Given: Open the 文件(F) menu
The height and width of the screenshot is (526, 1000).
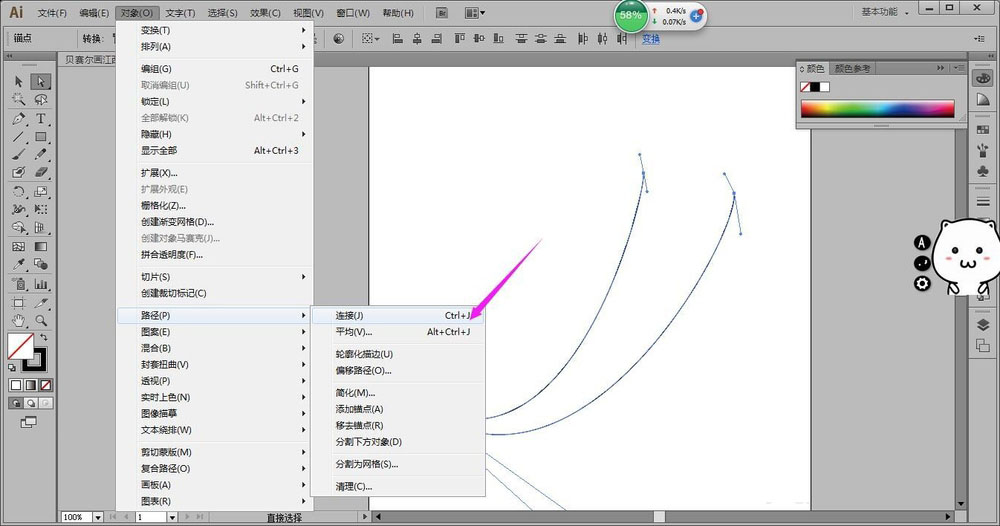Looking at the screenshot, I should (x=52, y=13).
